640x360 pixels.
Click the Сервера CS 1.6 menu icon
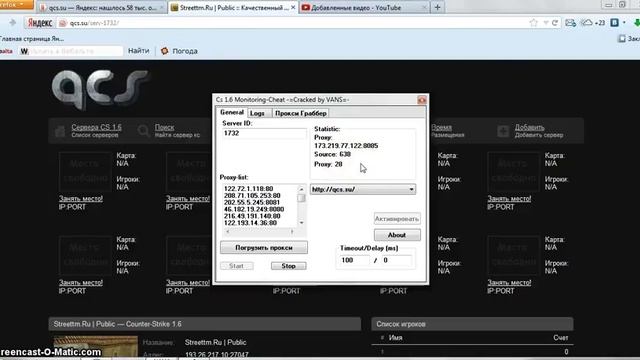[60, 131]
